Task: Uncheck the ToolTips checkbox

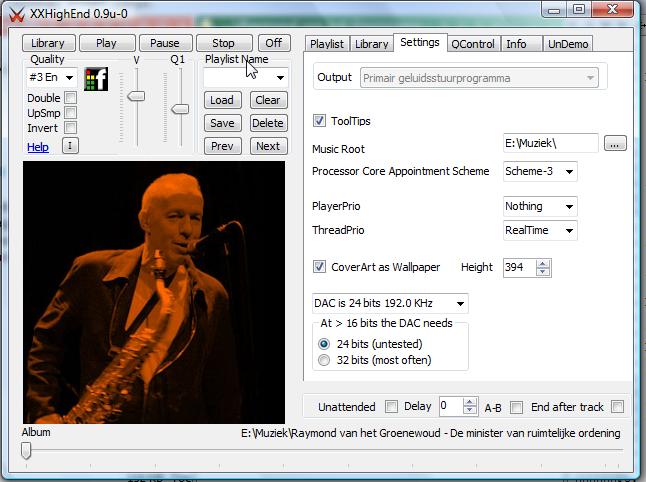Action: click(319, 121)
